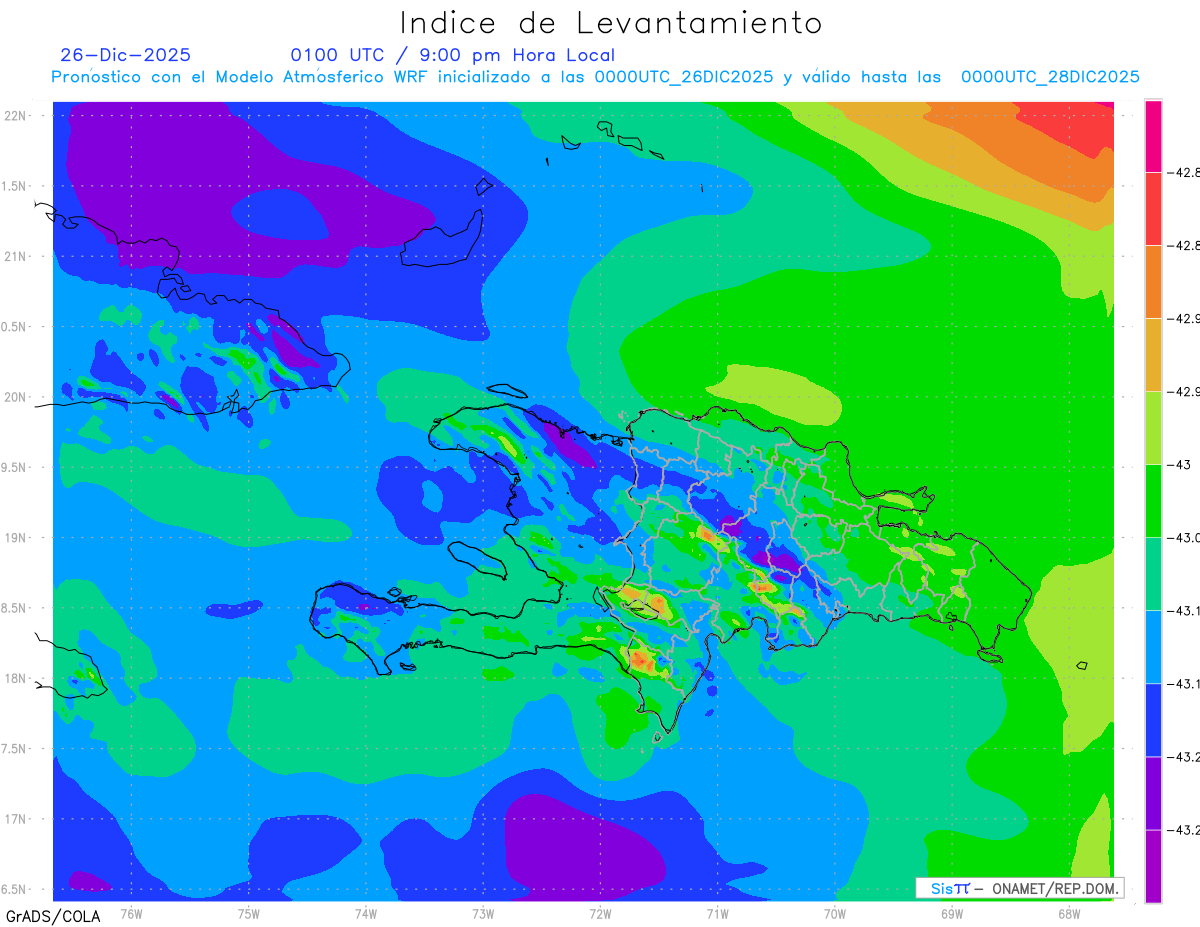Click the date label '26-Dic-2025'
This screenshot has height=927, width=1200.
click(x=125, y=55)
